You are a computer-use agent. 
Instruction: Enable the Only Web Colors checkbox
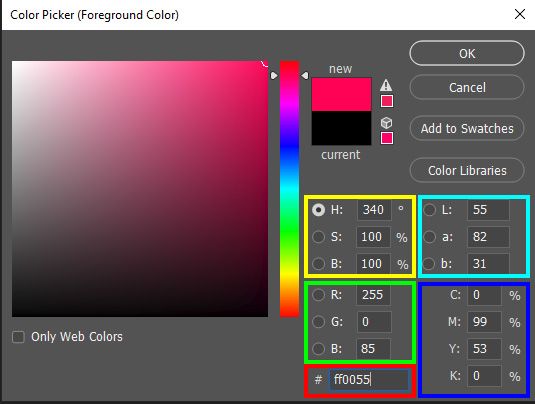coord(18,337)
